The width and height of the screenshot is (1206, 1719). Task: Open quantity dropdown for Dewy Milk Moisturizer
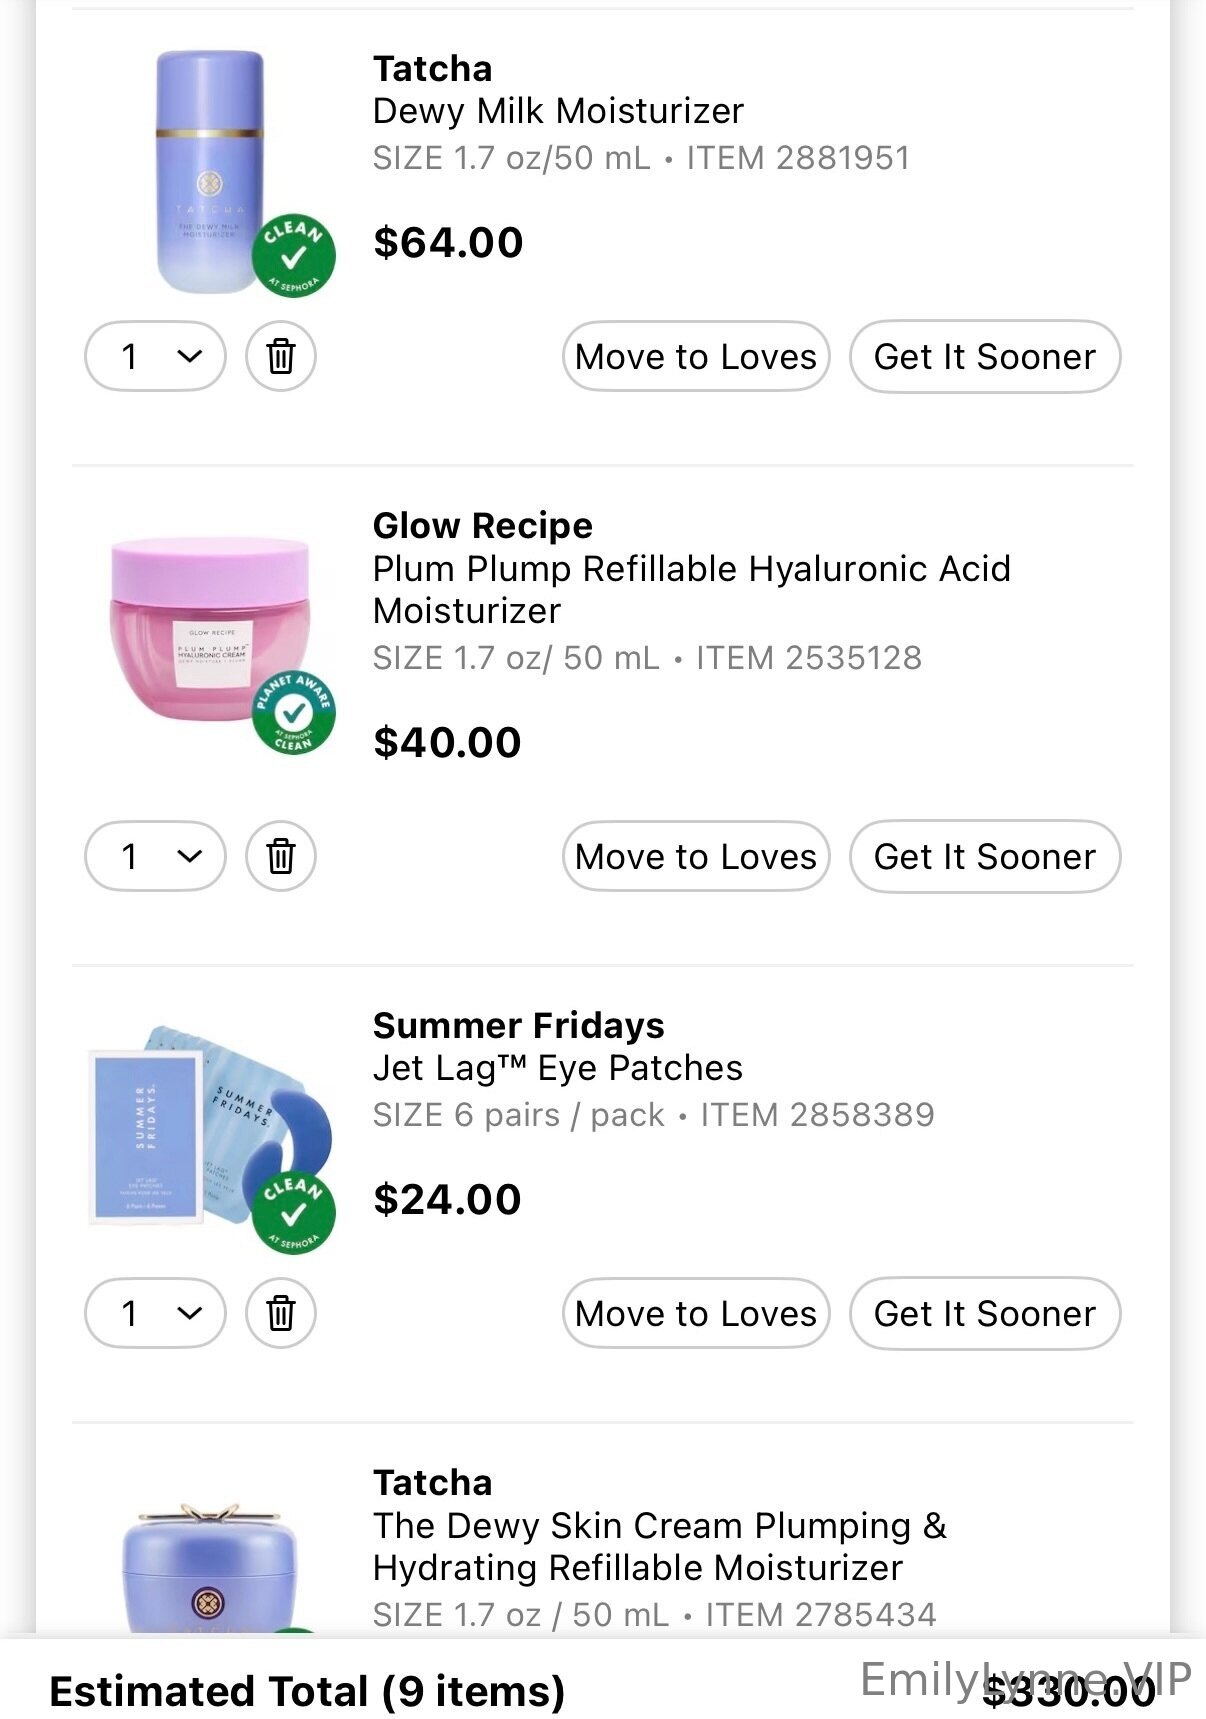coord(155,356)
